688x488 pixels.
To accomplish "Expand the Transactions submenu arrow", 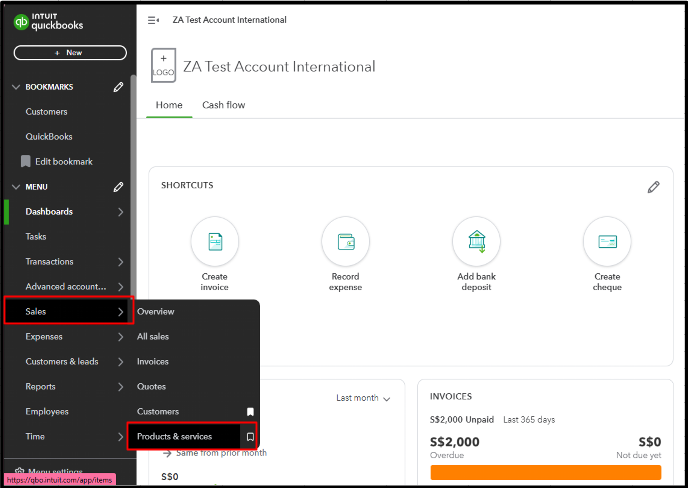I will coord(121,262).
